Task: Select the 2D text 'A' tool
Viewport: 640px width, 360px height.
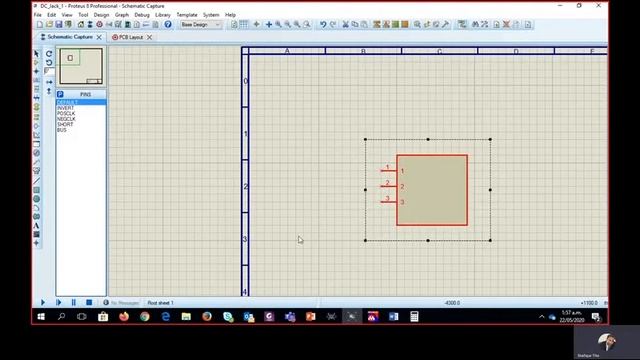Action: [x=36, y=225]
